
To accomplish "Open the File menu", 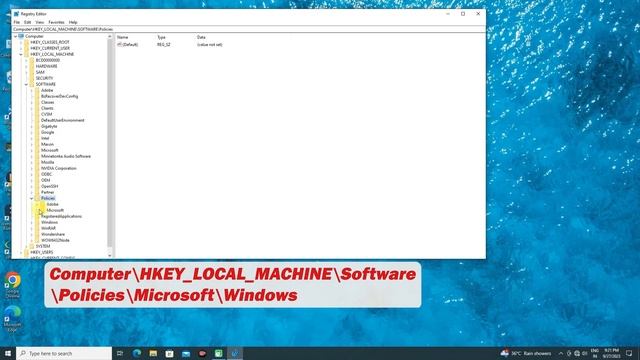I will [x=17, y=22].
